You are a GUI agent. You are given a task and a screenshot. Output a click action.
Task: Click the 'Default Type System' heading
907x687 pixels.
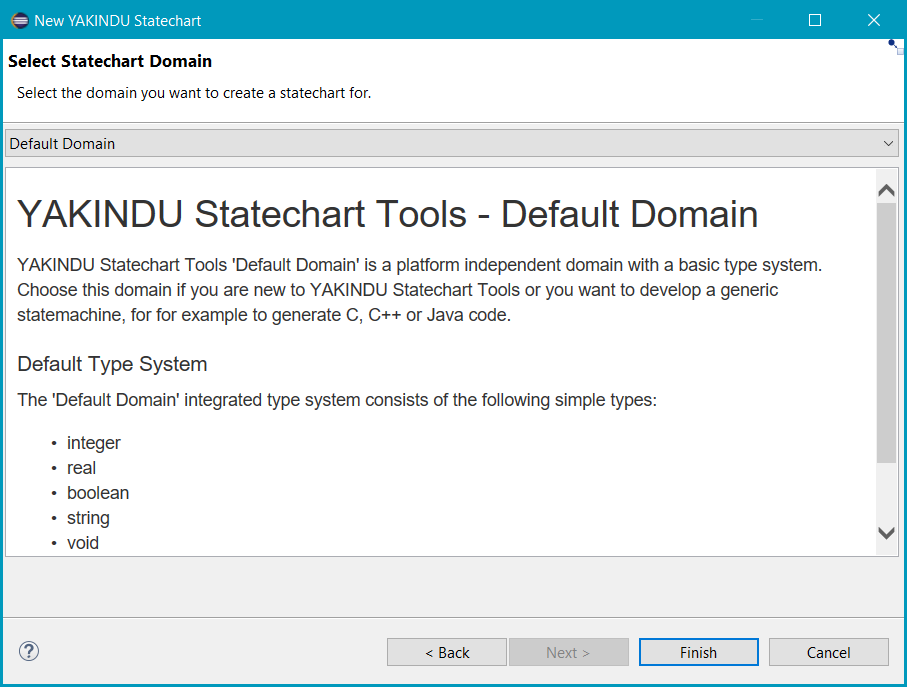coord(112,364)
